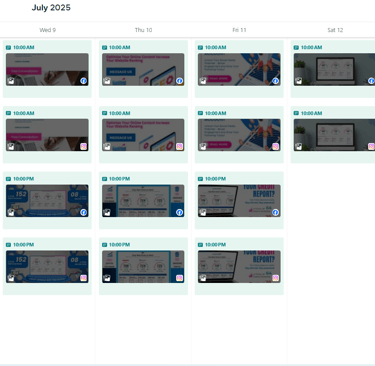Click image media icon on Fri 11 10:00 PM Instagram post

pos(203,278)
